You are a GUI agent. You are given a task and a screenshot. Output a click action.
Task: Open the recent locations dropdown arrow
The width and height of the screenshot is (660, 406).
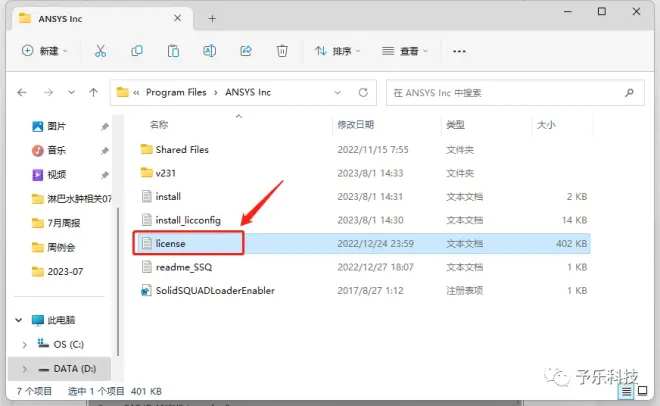[x=72, y=92]
